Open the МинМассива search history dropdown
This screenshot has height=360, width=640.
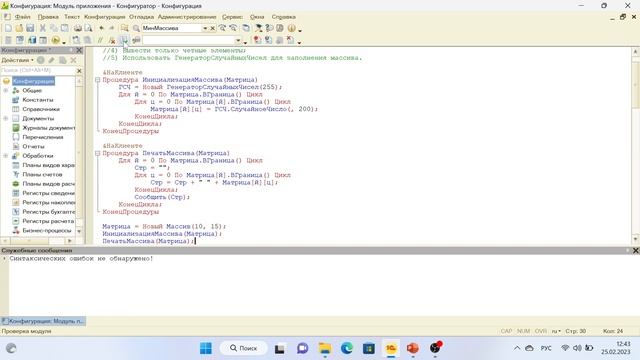click(x=205, y=28)
